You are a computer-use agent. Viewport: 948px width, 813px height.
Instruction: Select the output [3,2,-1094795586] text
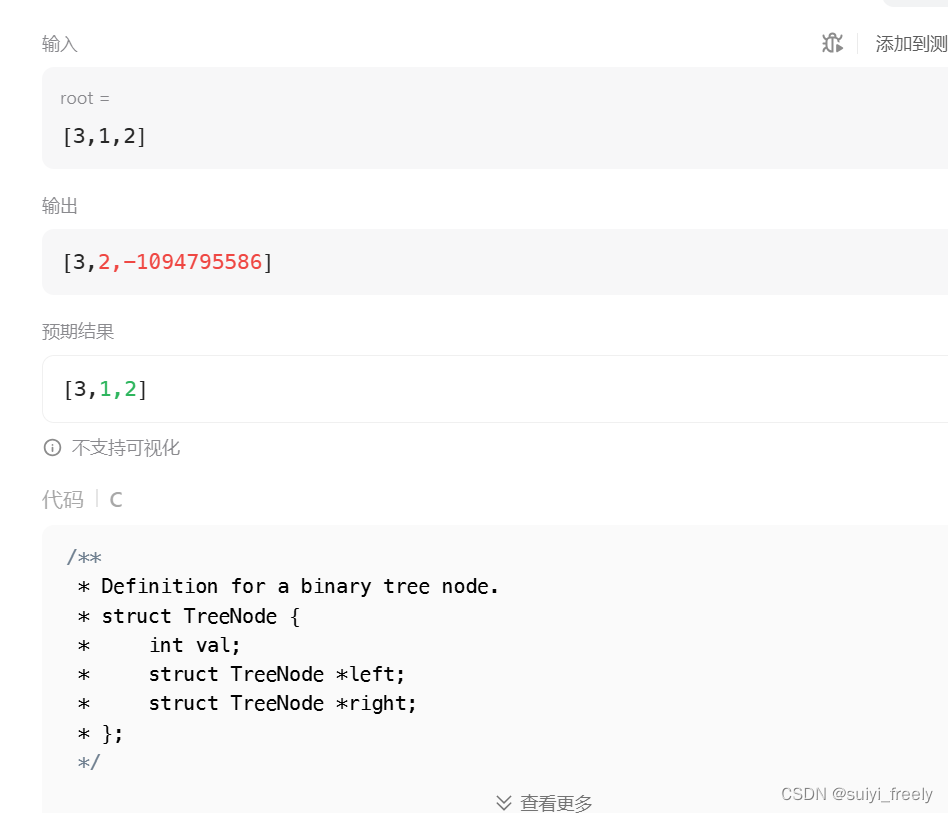pyautogui.click(x=167, y=262)
